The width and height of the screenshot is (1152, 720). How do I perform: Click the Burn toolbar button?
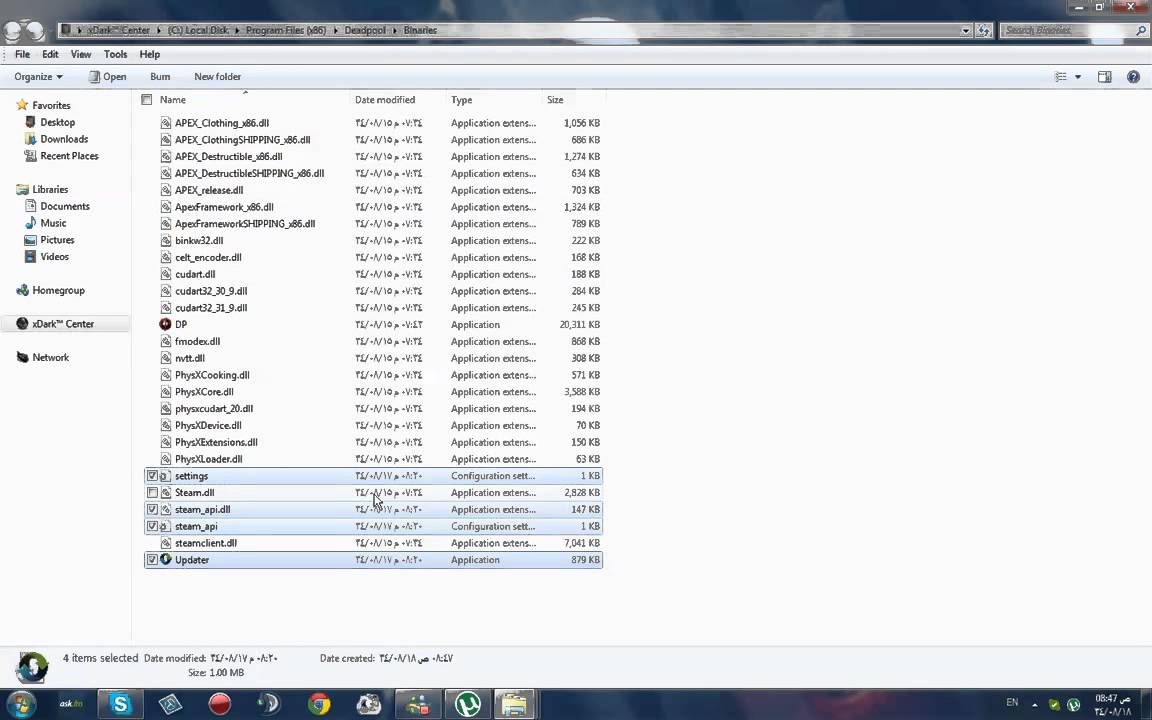(160, 76)
